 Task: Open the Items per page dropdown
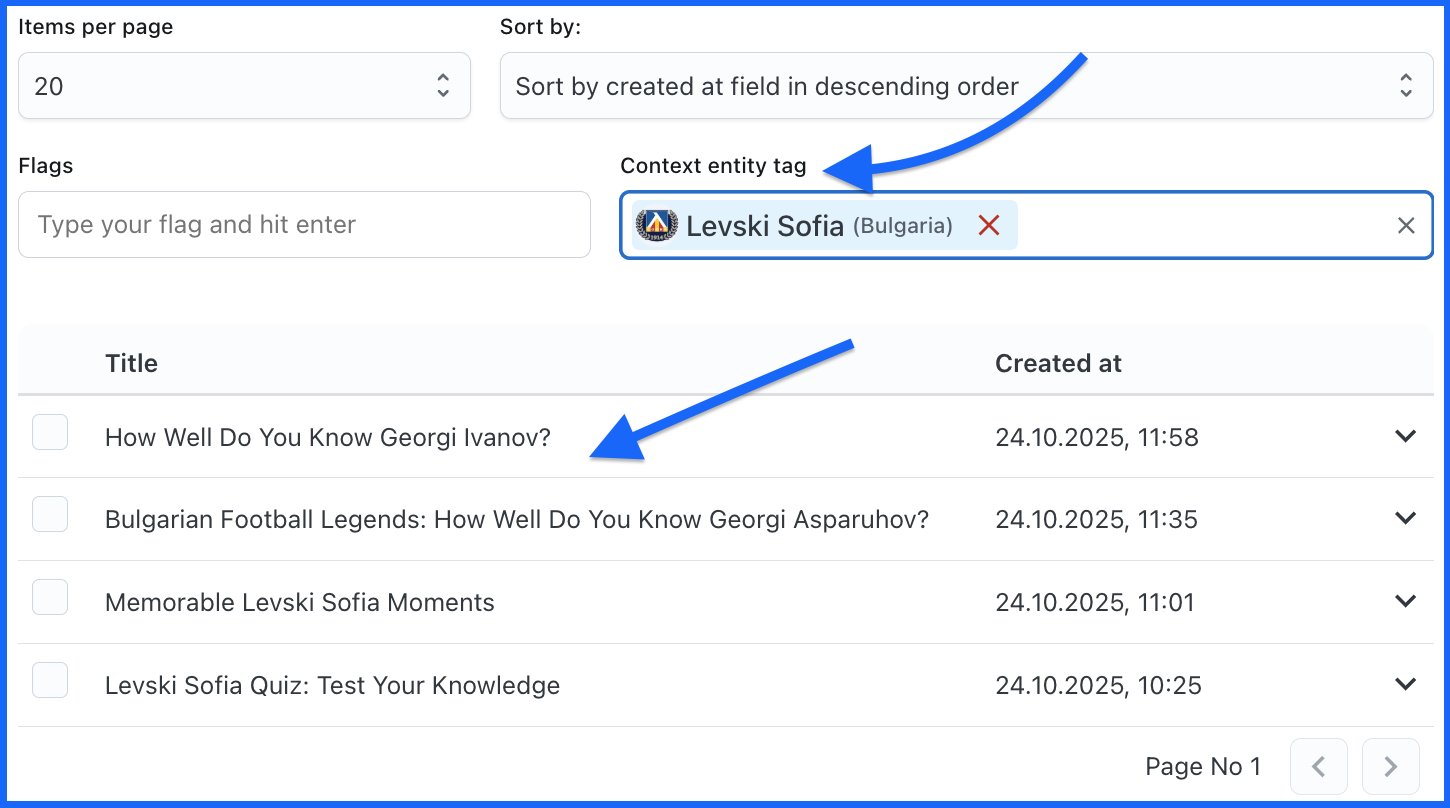point(244,86)
